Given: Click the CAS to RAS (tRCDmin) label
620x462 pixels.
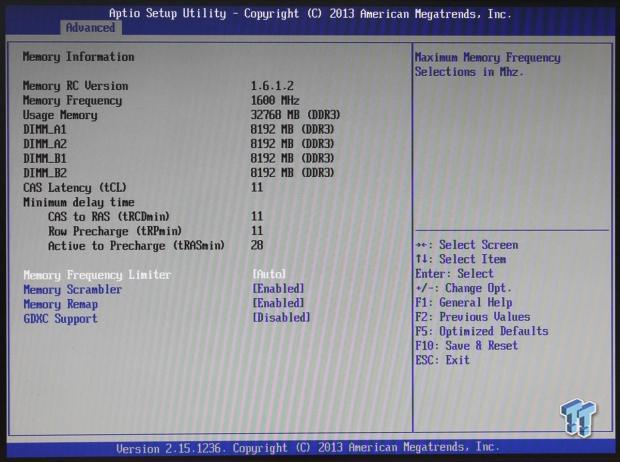Looking at the screenshot, I should (109, 217).
